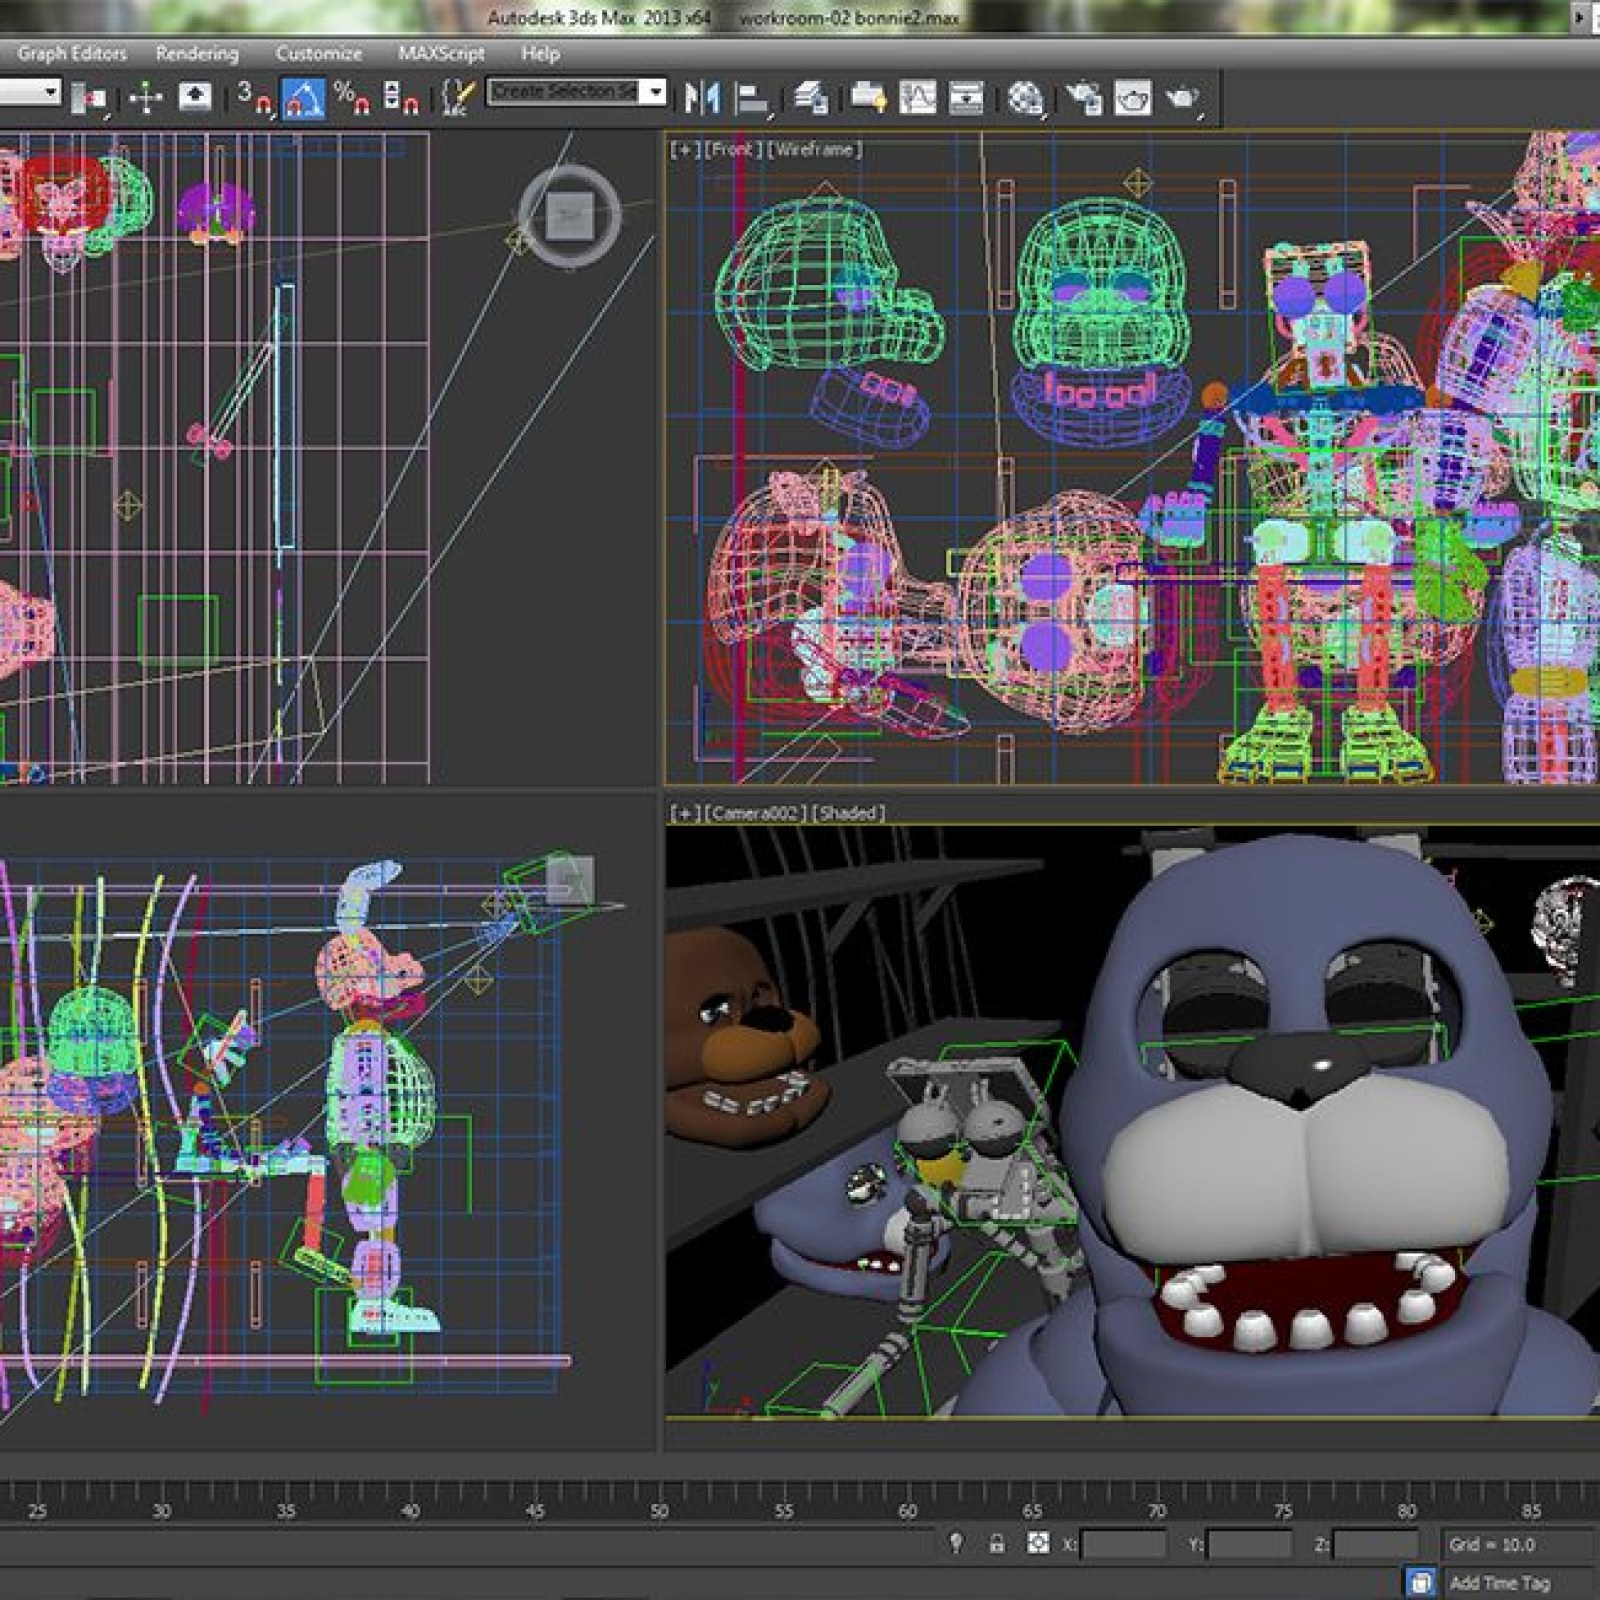The width and height of the screenshot is (1600, 1600).
Task: Select the Select and Manipulate tool
Action: click(x=146, y=97)
